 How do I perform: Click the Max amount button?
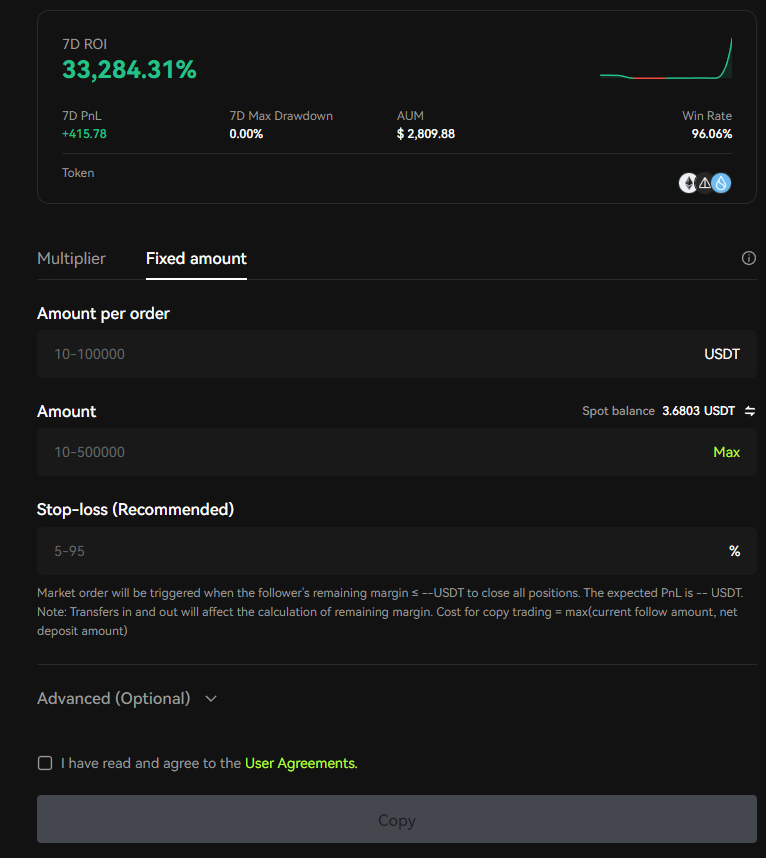[x=726, y=452]
